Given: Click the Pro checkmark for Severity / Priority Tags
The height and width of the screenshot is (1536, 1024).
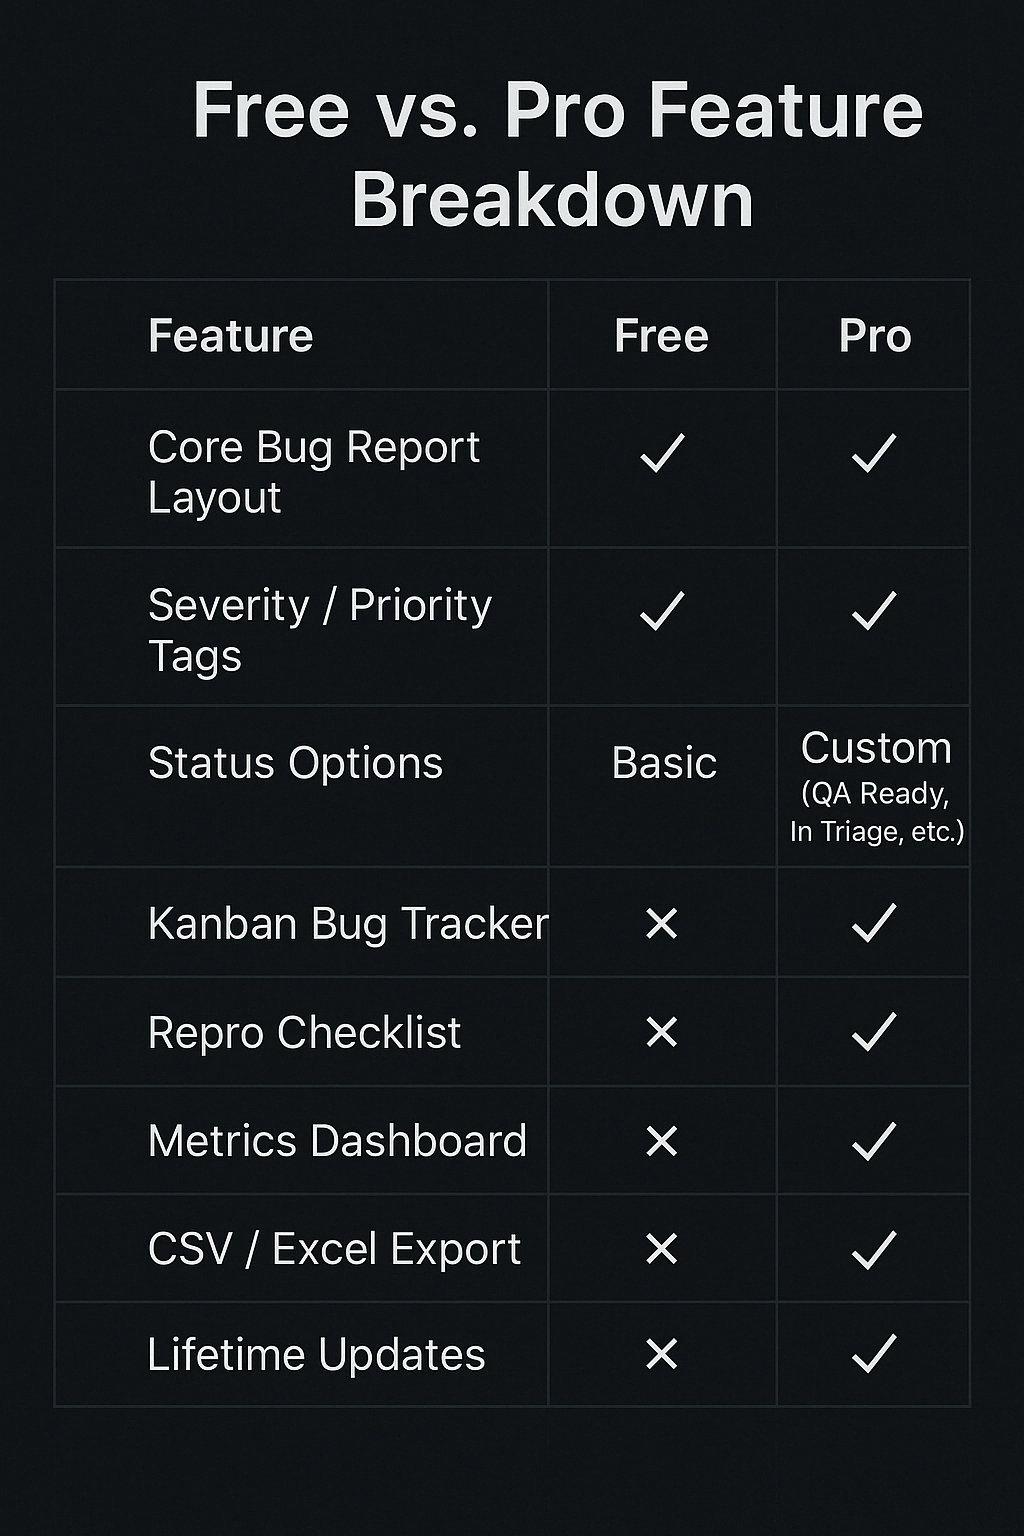Looking at the screenshot, I should click(x=874, y=610).
